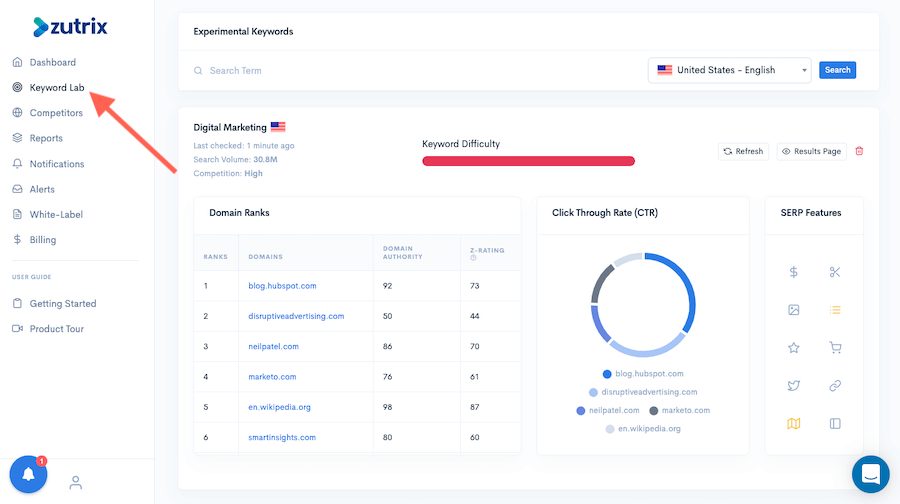Click the Alerts inbox icon

[x=17, y=189]
